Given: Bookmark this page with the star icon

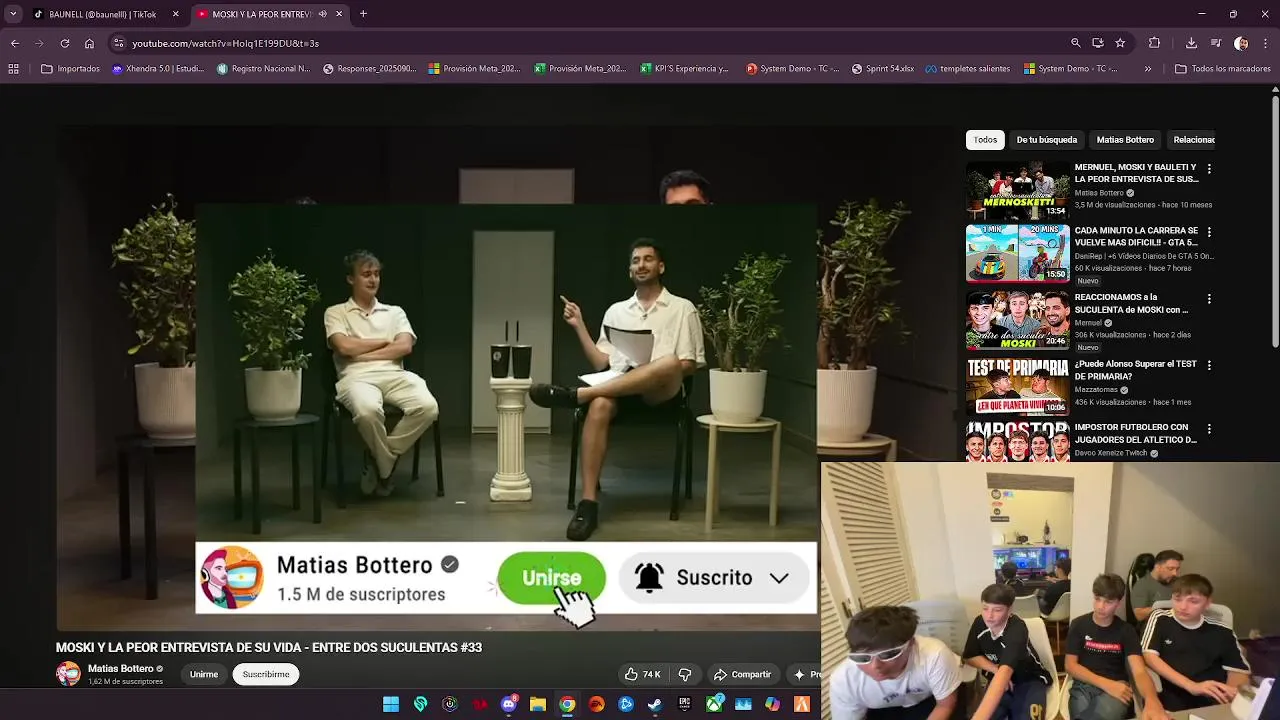Looking at the screenshot, I should [x=1120, y=43].
